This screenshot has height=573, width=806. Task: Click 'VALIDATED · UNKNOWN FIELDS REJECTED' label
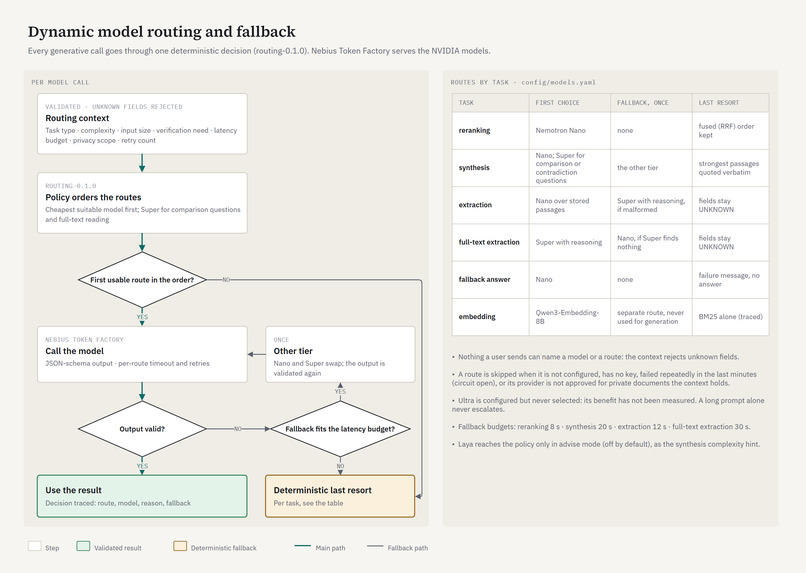114,107
